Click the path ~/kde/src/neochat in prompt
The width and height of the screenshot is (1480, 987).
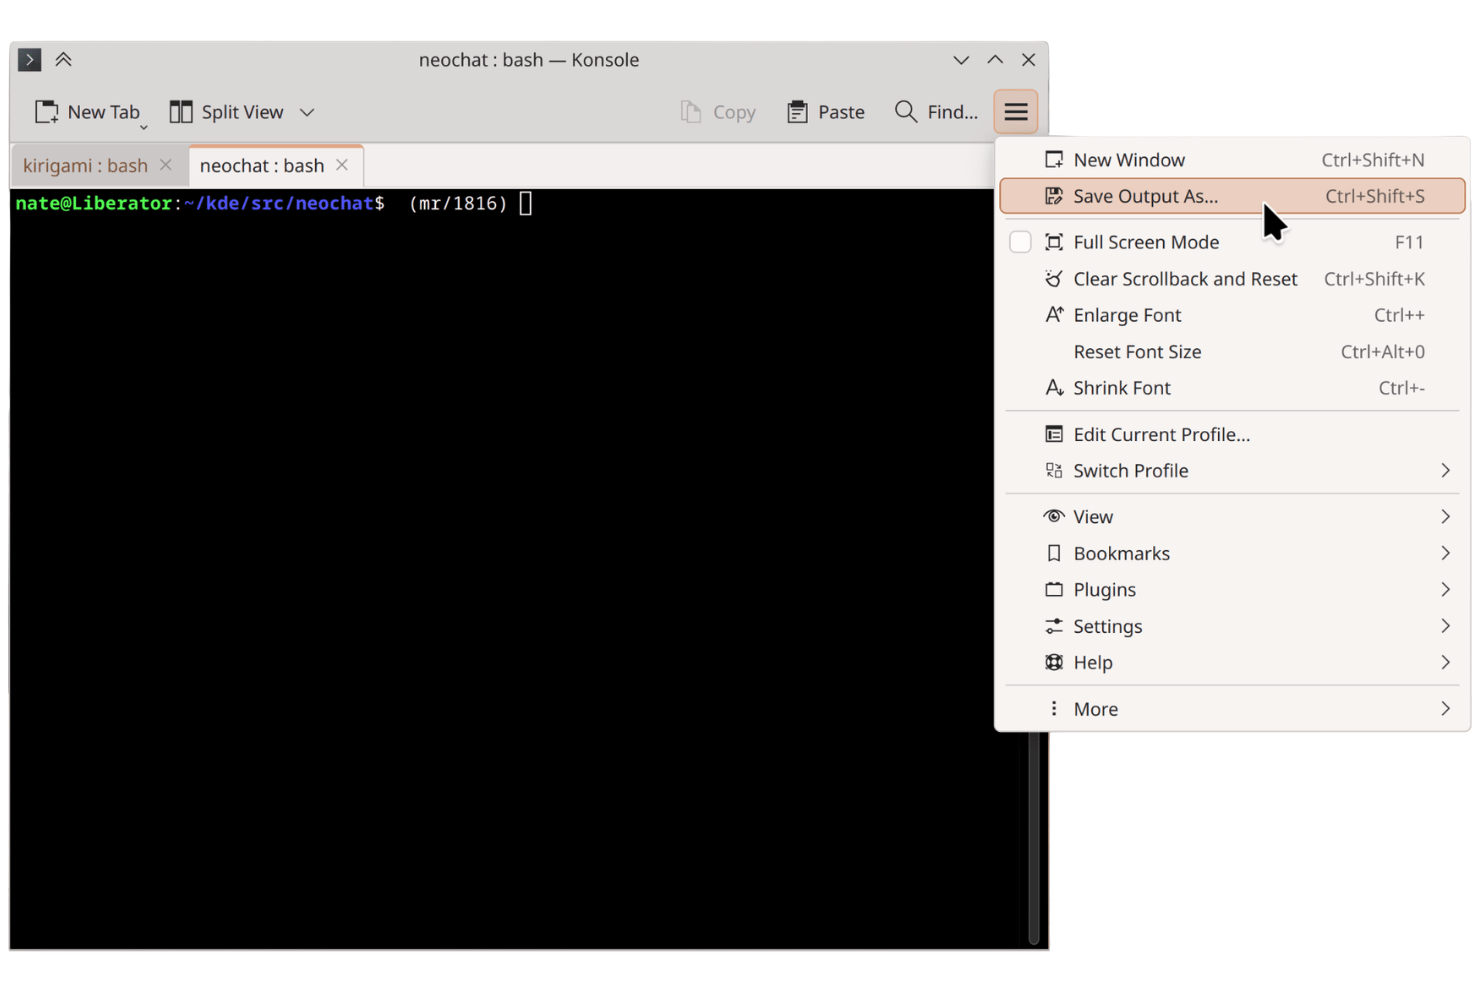coord(279,204)
